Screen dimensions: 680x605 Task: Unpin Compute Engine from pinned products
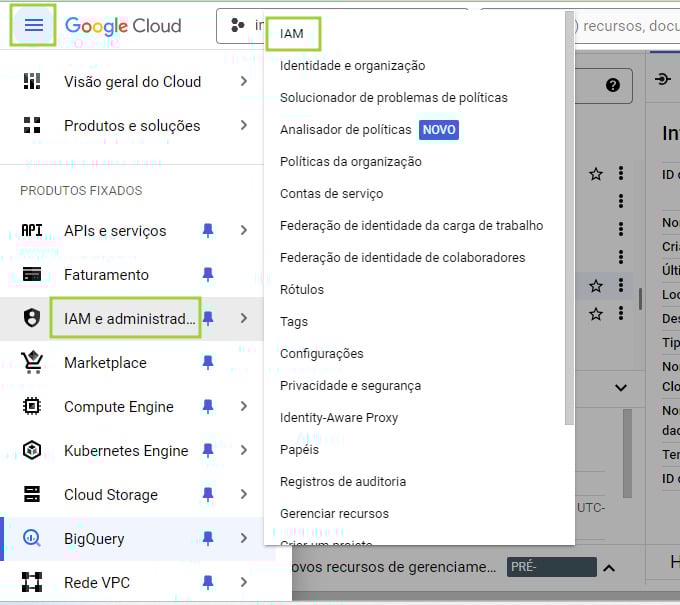coord(208,406)
